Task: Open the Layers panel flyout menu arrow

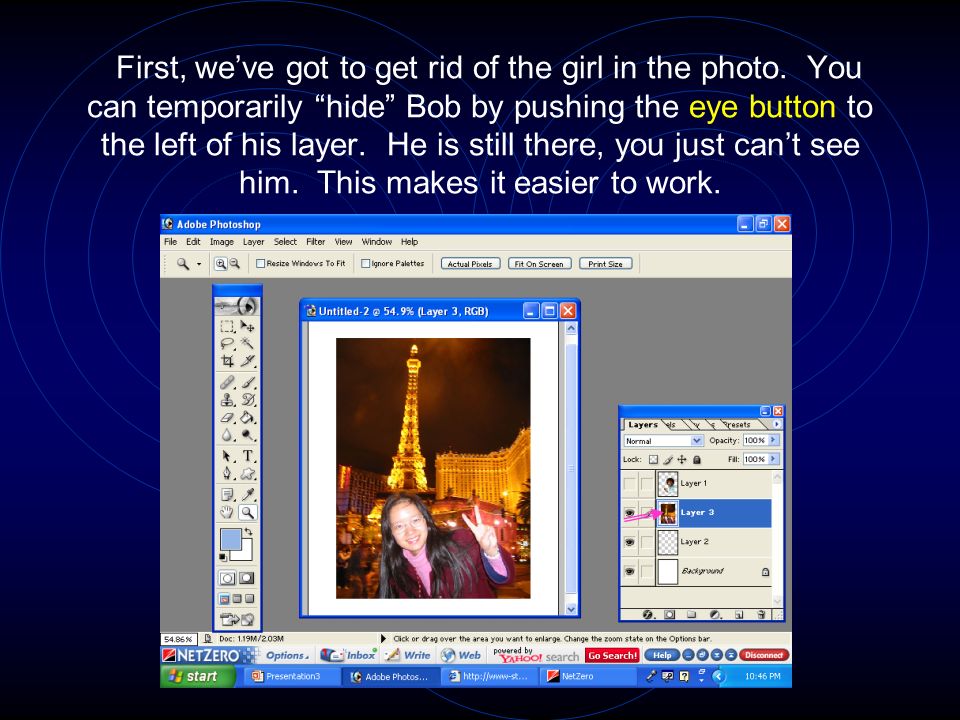Action: pos(777,424)
